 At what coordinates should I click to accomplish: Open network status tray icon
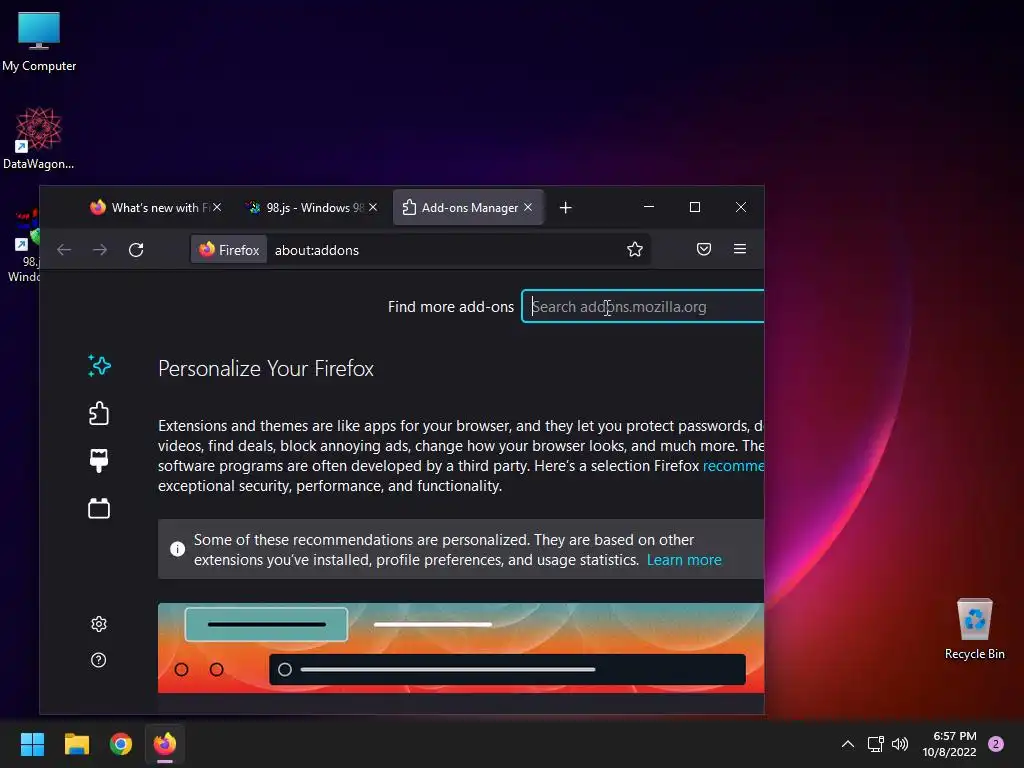tap(875, 744)
